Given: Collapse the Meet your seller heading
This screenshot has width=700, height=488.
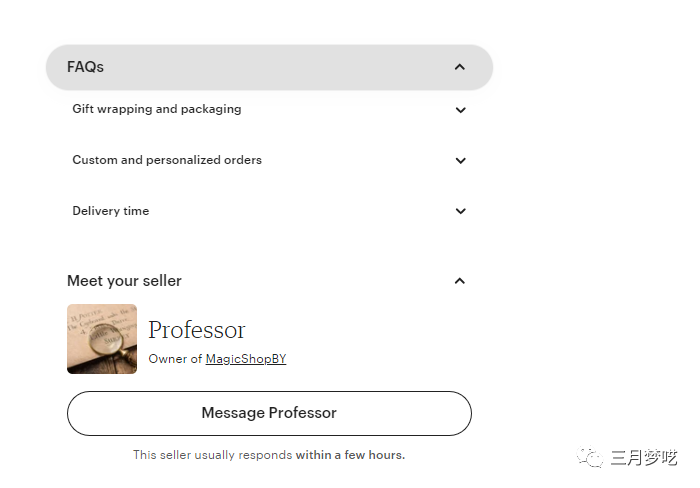Looking at the screenshot, I should pyautogui.click(x=125, y=281).
